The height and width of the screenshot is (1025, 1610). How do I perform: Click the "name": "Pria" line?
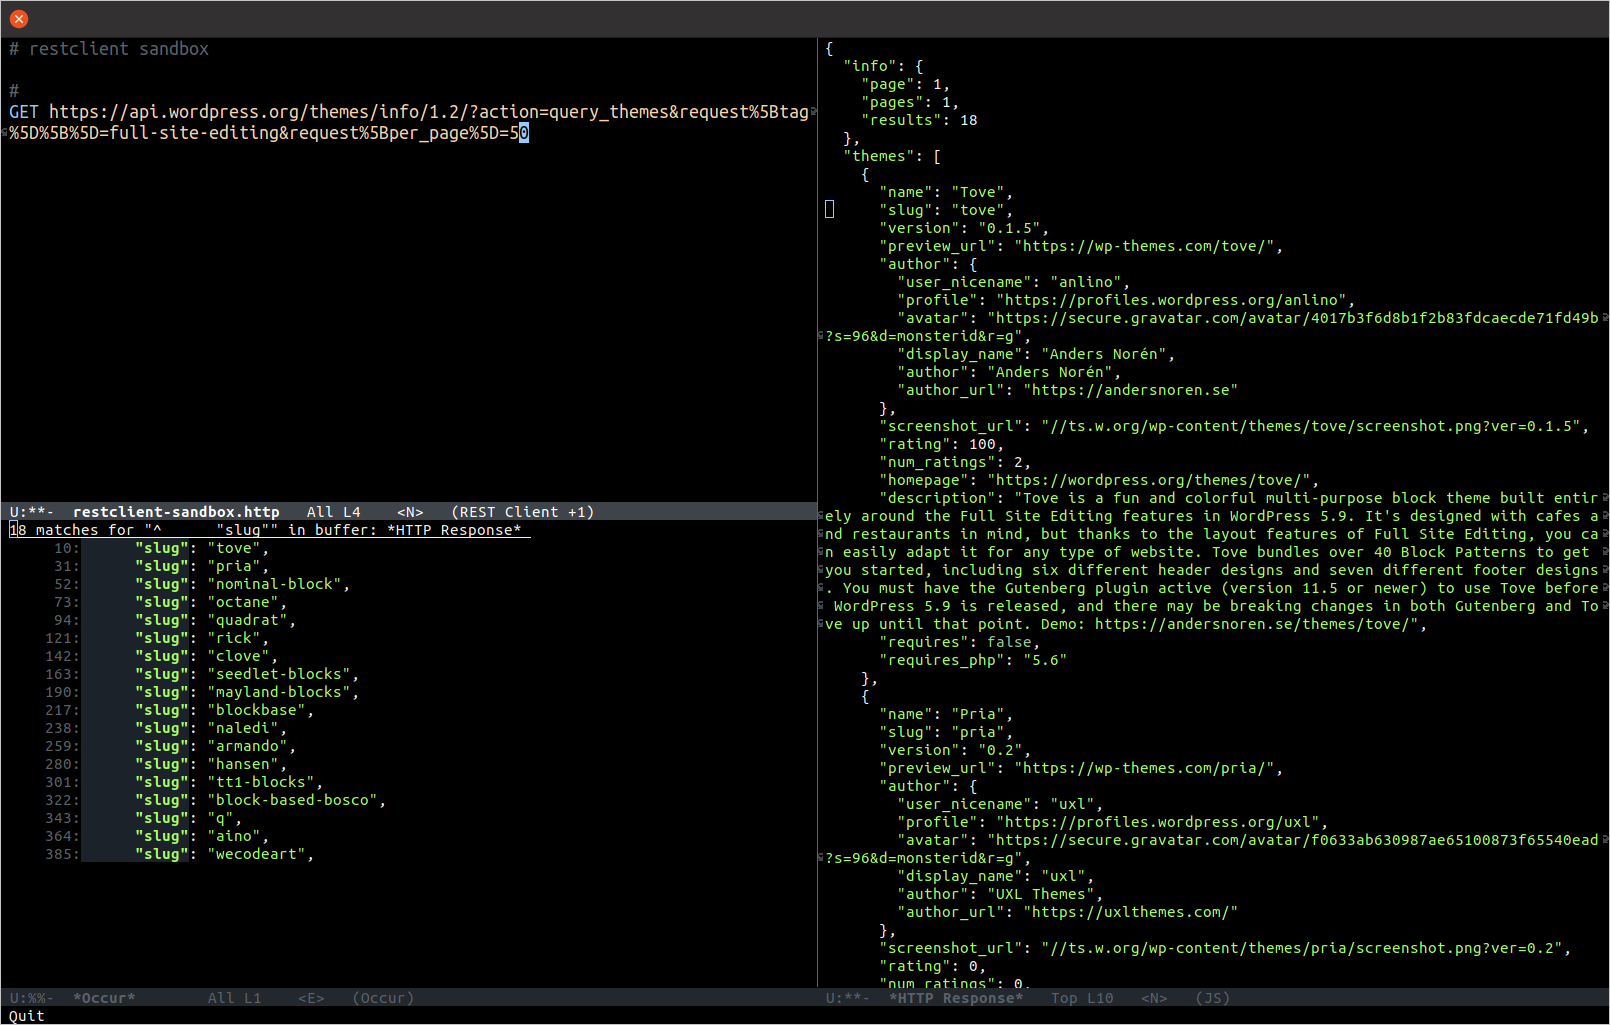click(x=946, y=714)
